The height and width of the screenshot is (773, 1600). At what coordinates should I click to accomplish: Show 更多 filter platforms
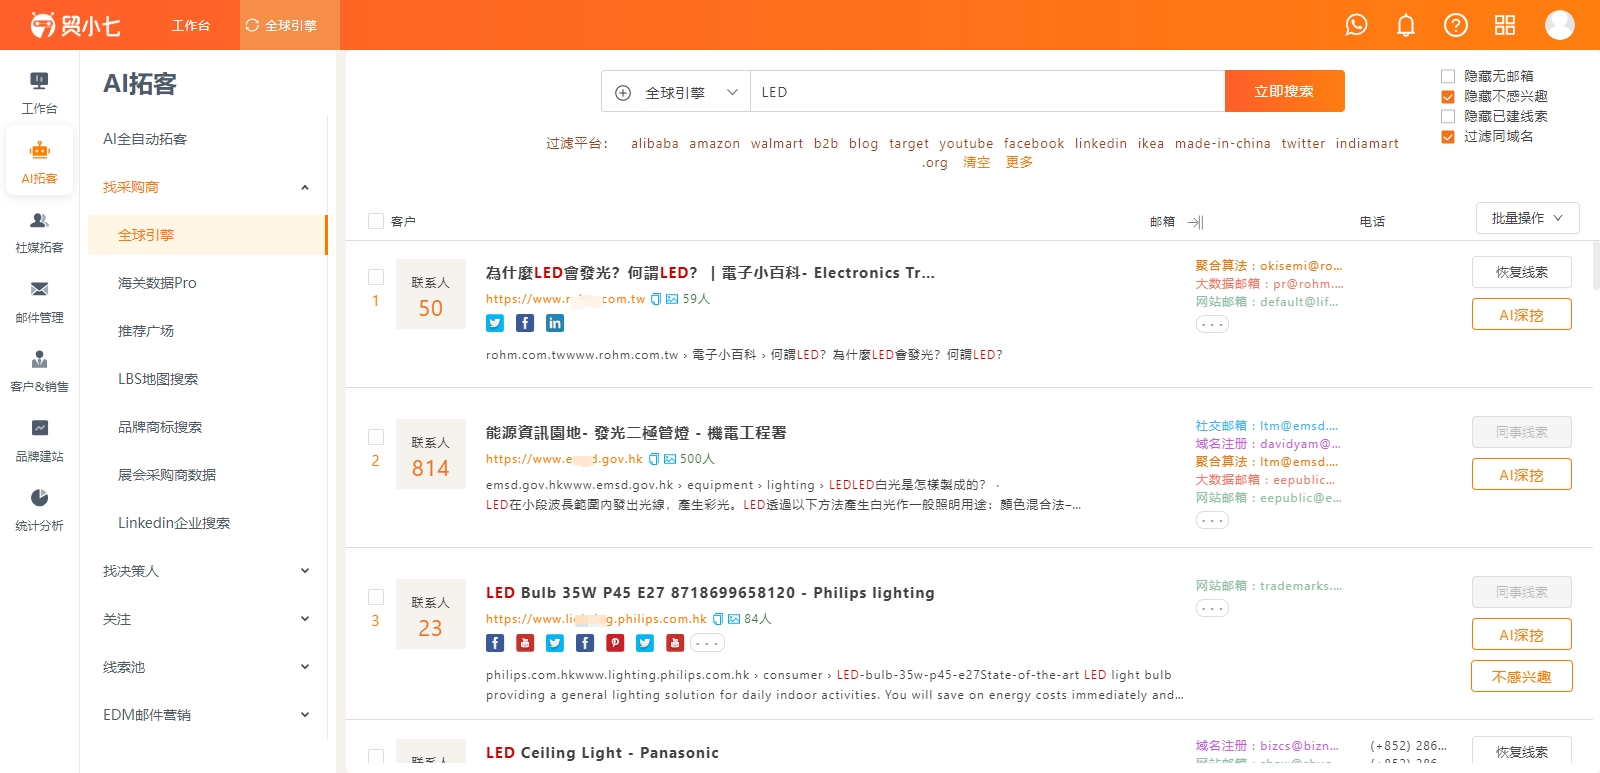point(1019,162)
